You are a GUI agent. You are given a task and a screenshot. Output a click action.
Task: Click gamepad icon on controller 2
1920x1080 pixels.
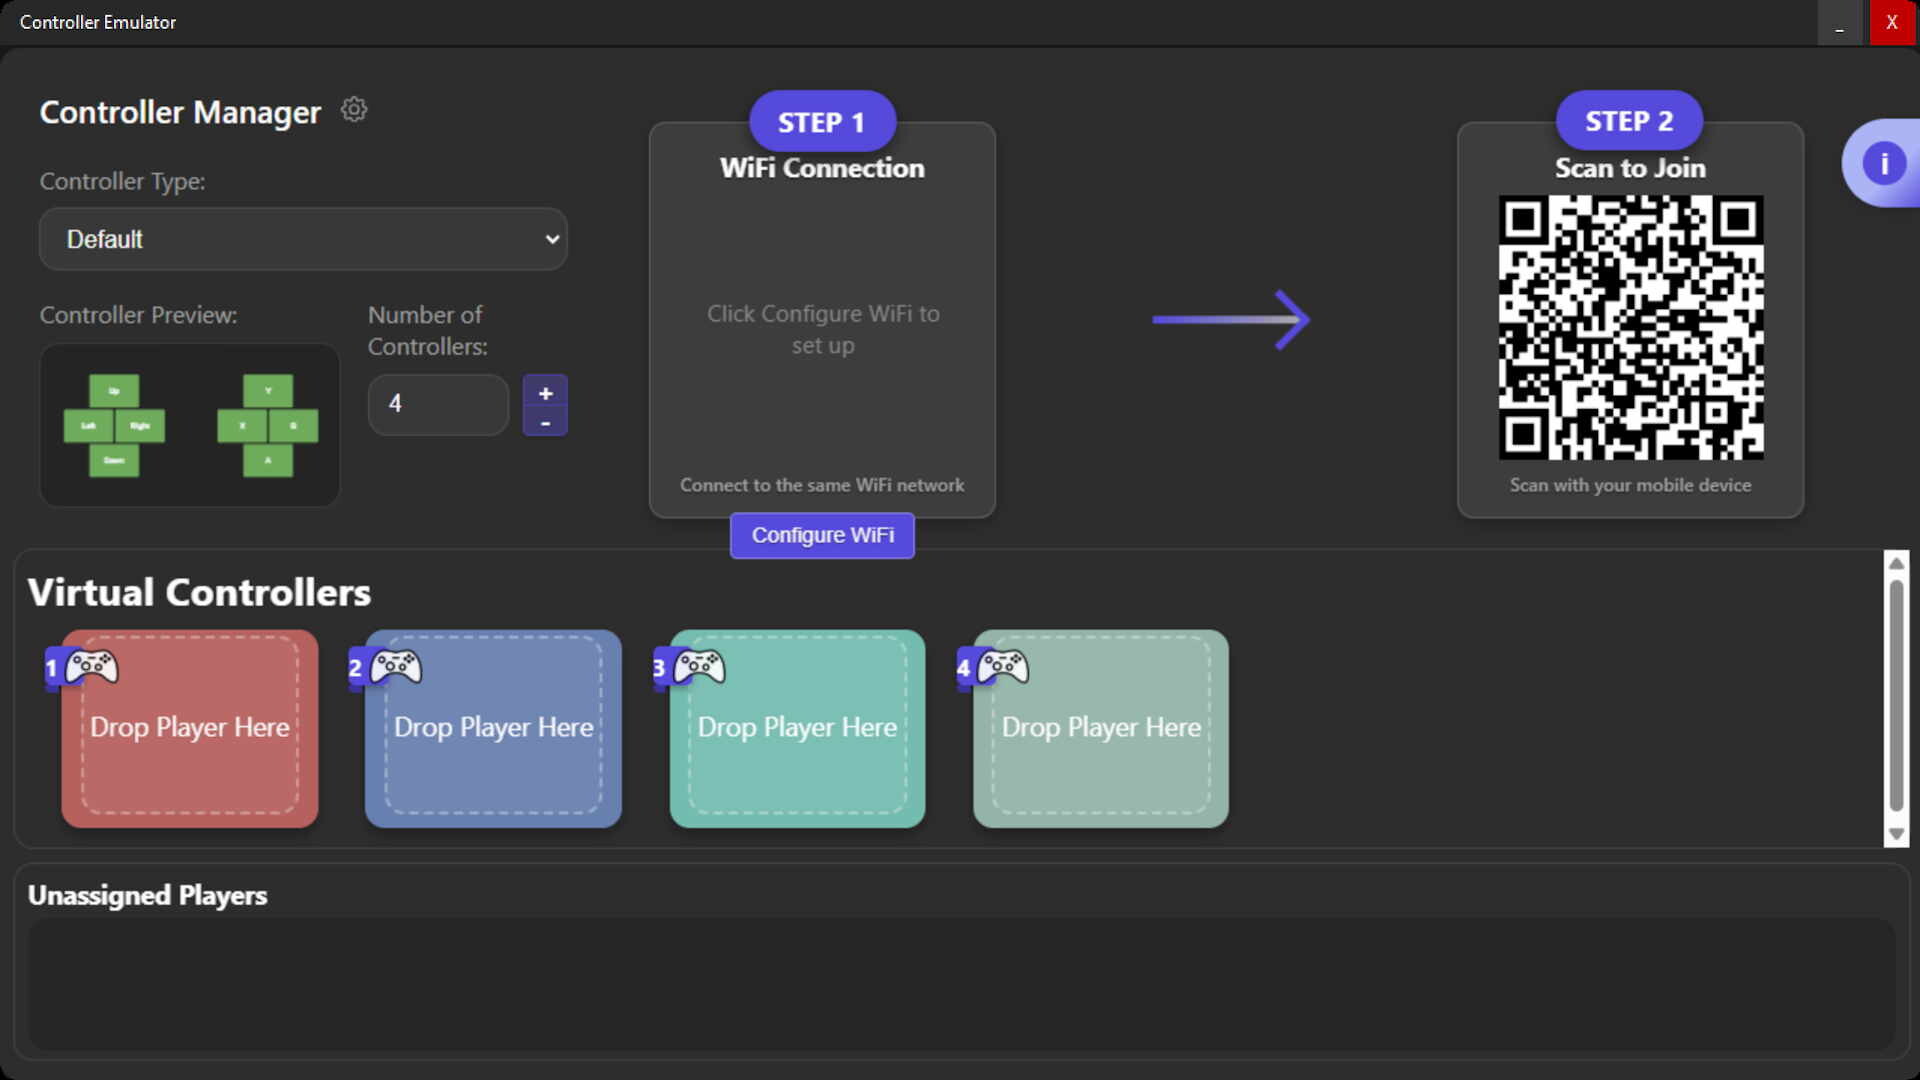click(x=396, y=666)
